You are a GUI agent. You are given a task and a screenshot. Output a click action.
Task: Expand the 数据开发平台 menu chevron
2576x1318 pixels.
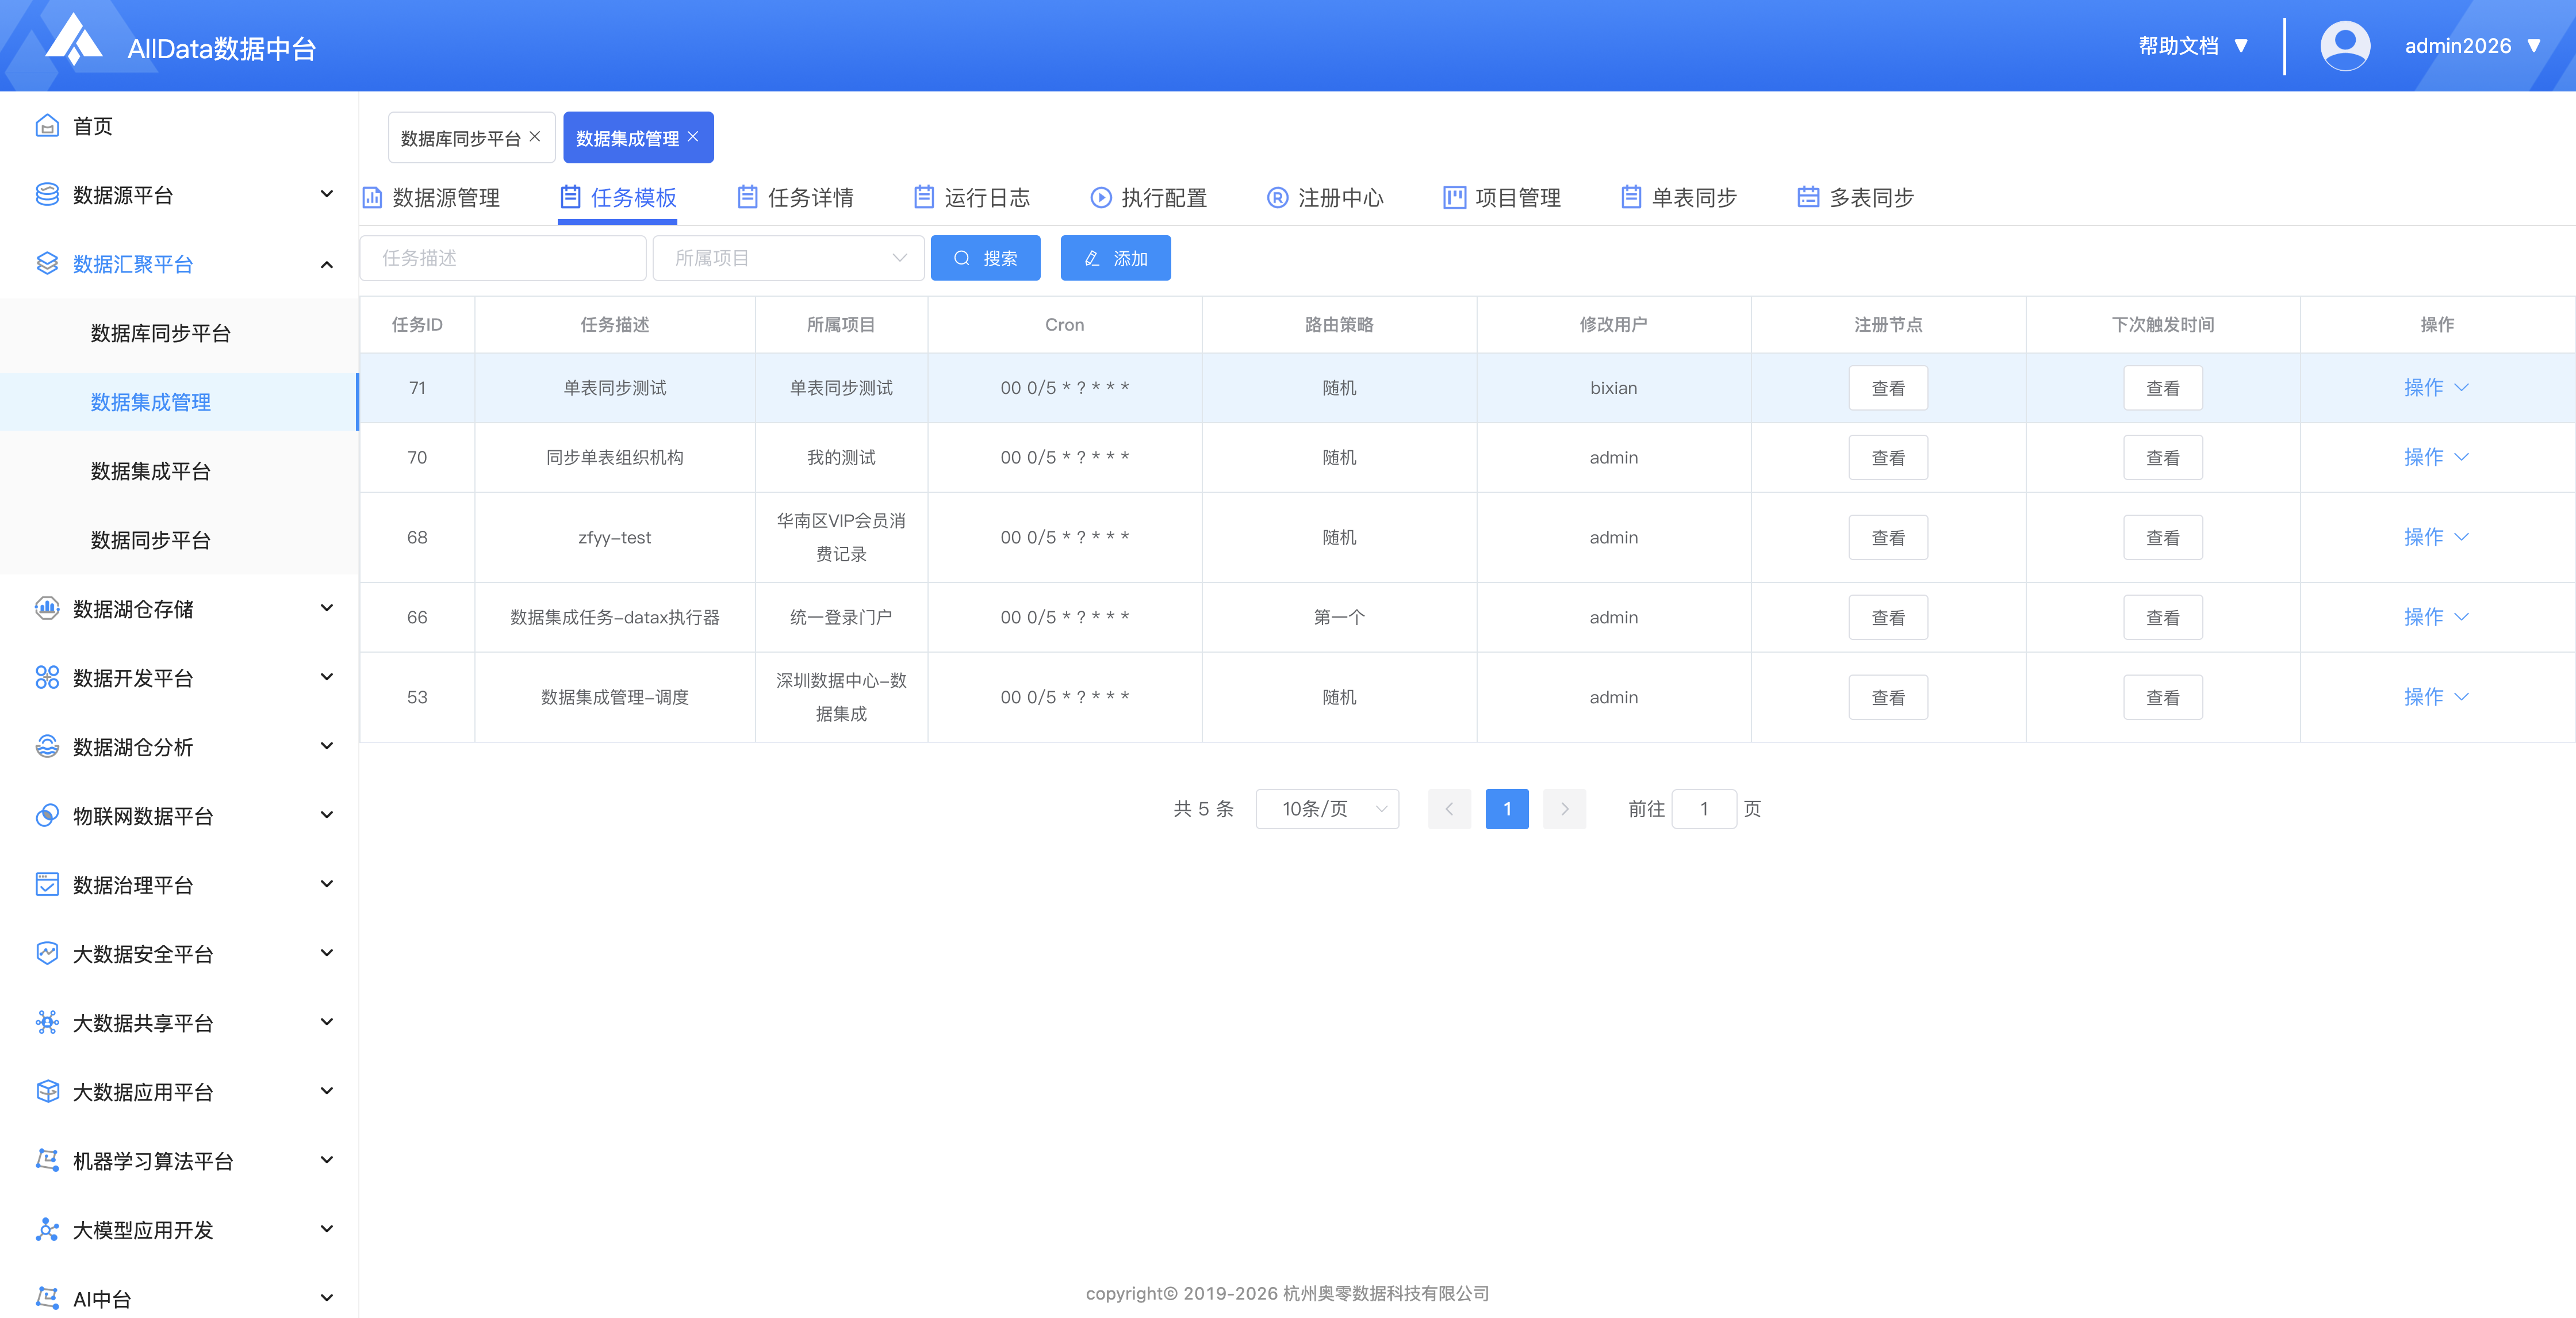point(326,678)
